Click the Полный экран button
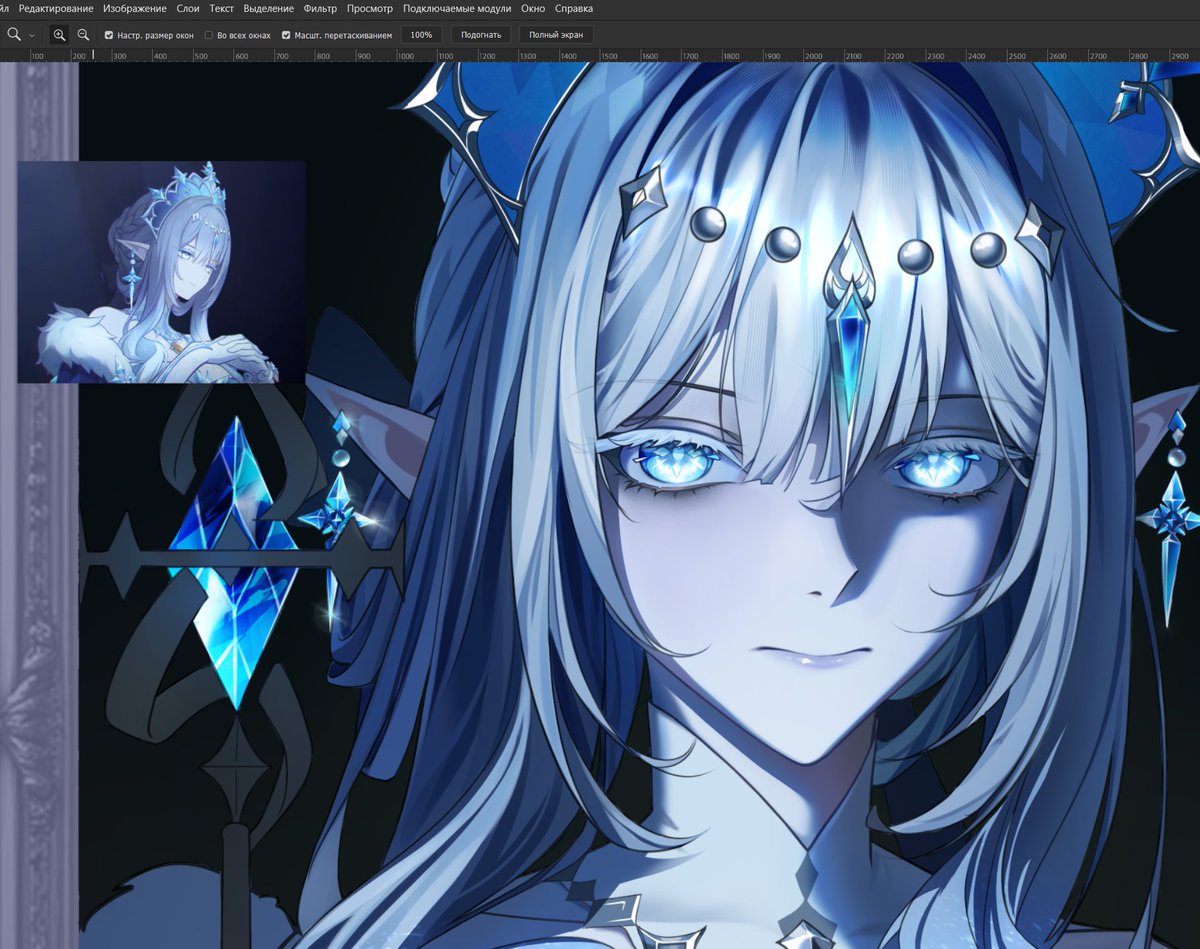The width and height of the screenshot is (1200, 949). 556,34
